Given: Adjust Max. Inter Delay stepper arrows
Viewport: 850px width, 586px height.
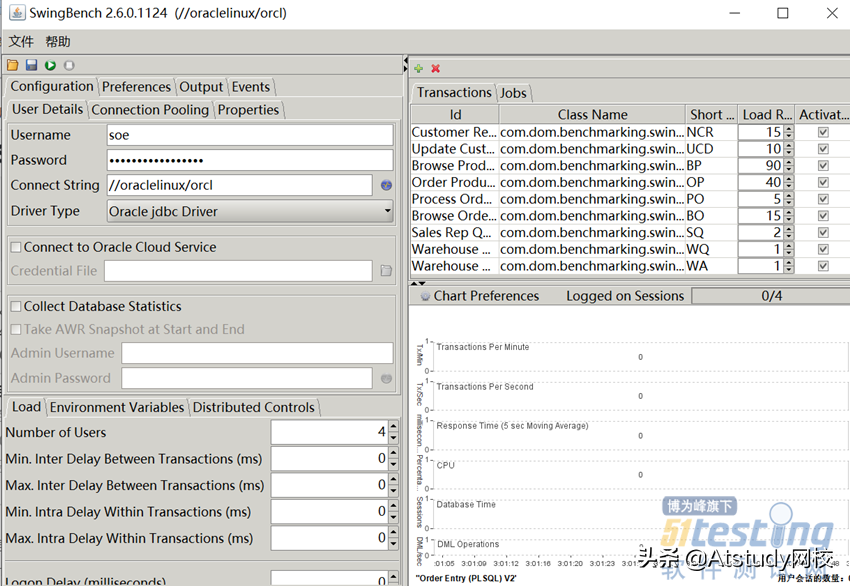Looking at the screenshot, I should coord(394,485).
